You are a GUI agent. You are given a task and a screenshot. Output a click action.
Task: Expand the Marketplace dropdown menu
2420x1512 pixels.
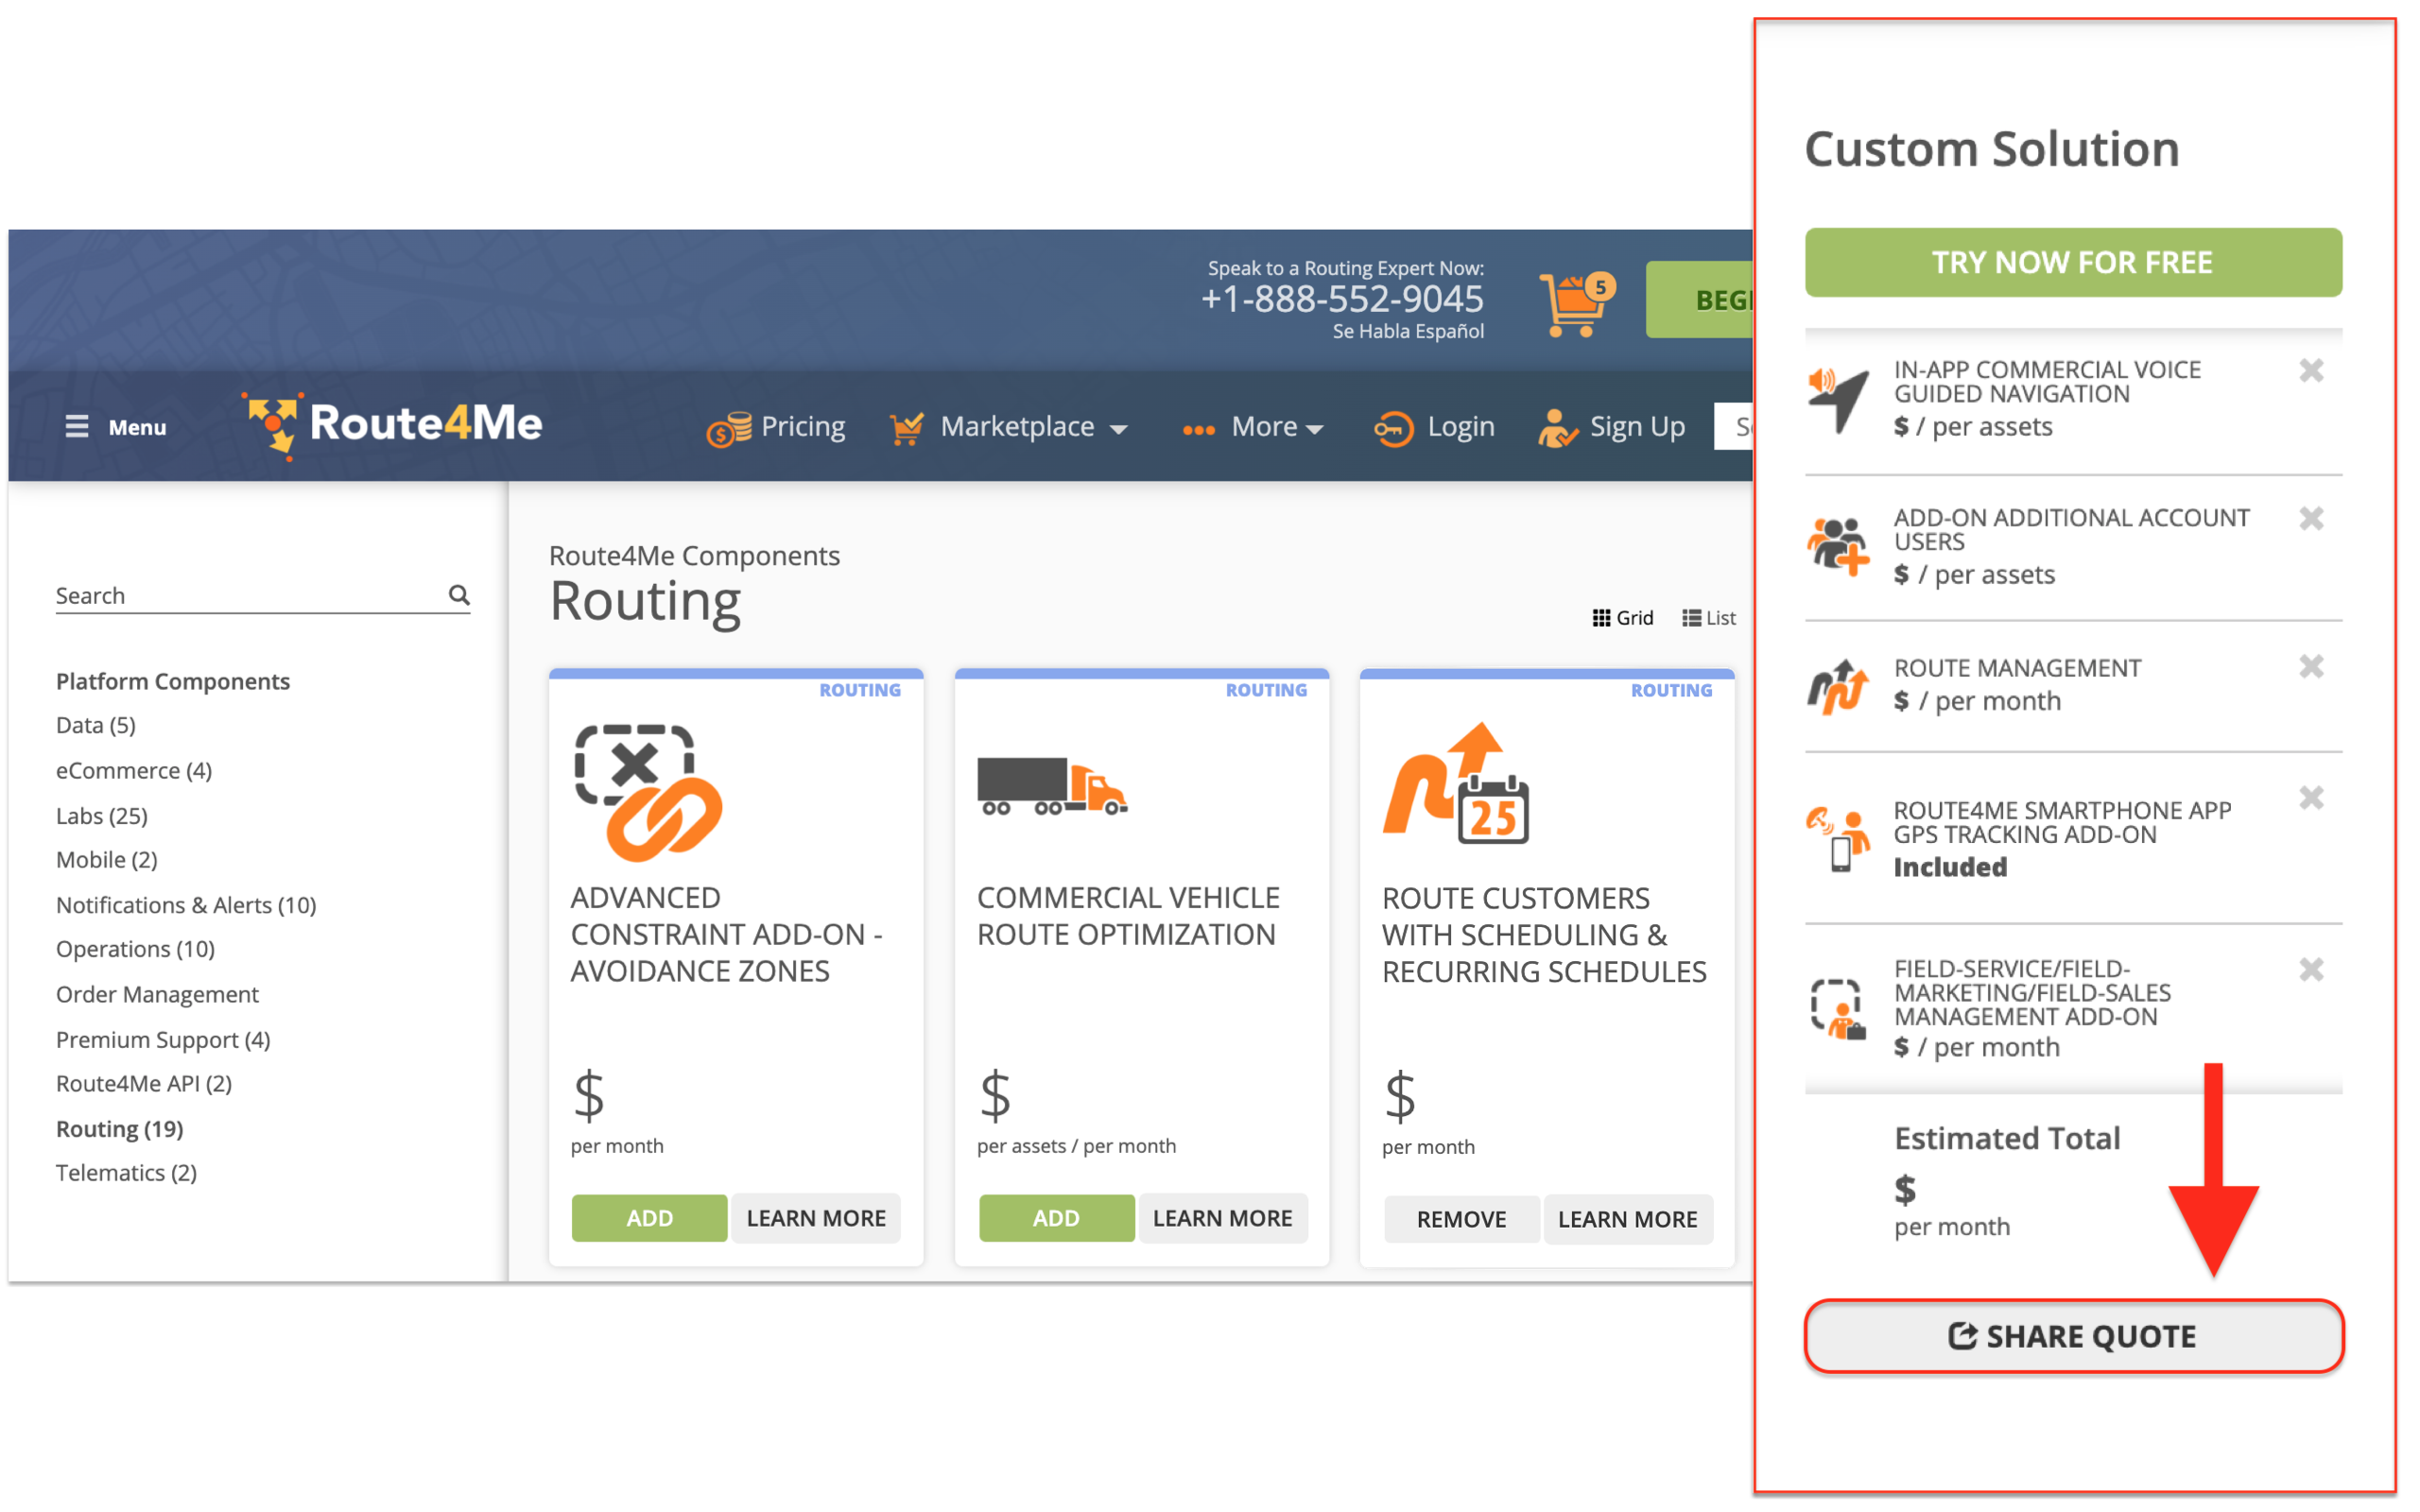(1011, 425)
